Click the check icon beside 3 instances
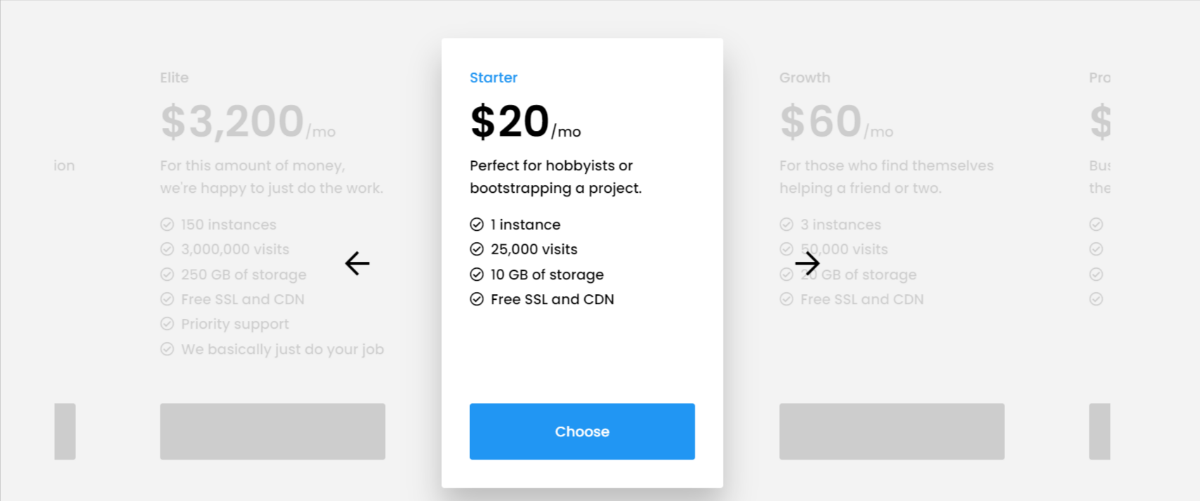The height and width of the screenshot is (501, 1200). click(787, 225)
